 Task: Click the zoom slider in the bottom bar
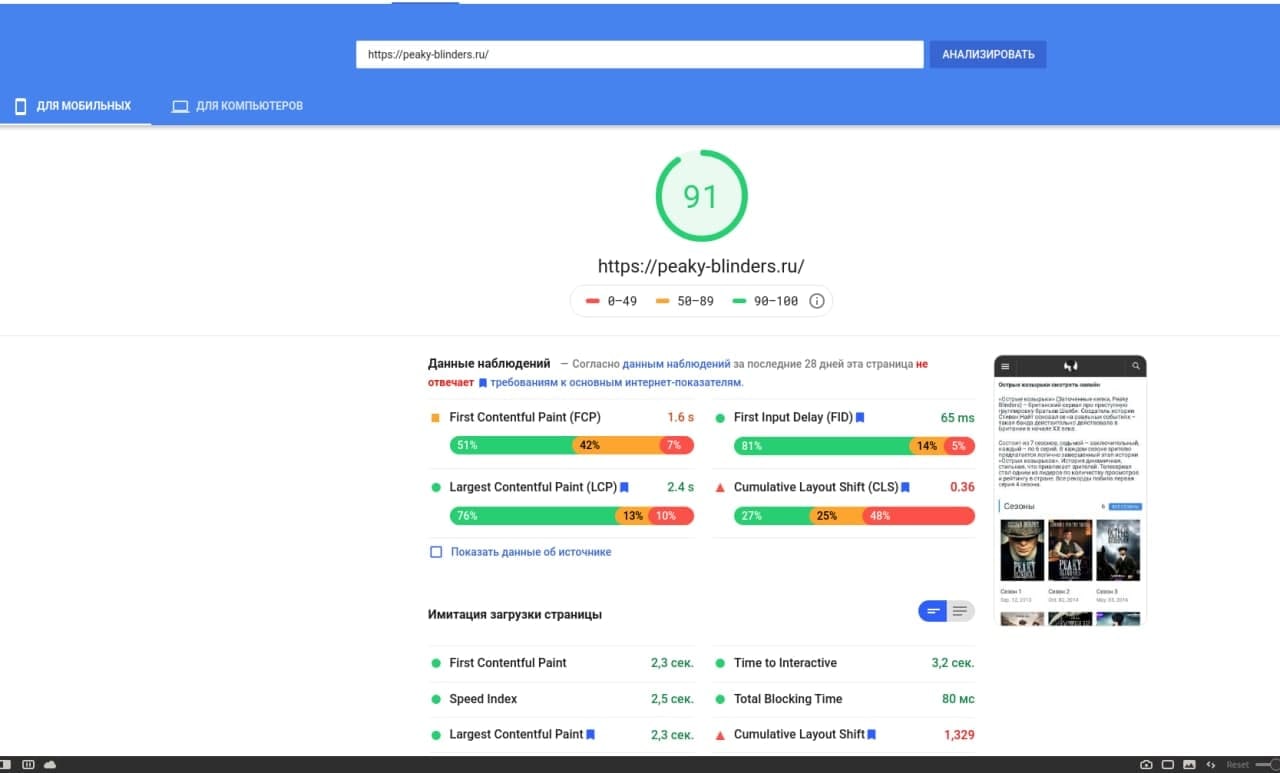(1267, 765)
